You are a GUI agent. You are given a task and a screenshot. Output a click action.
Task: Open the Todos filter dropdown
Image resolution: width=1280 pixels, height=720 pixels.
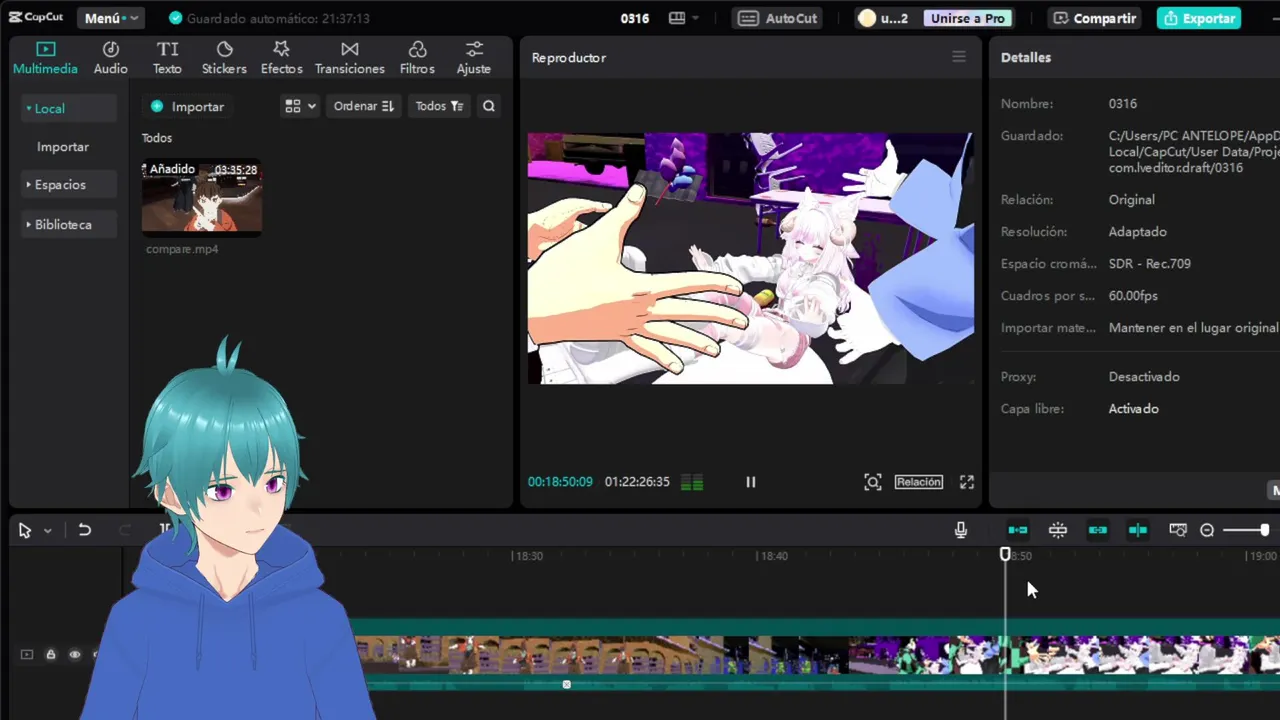coord(439,106)
